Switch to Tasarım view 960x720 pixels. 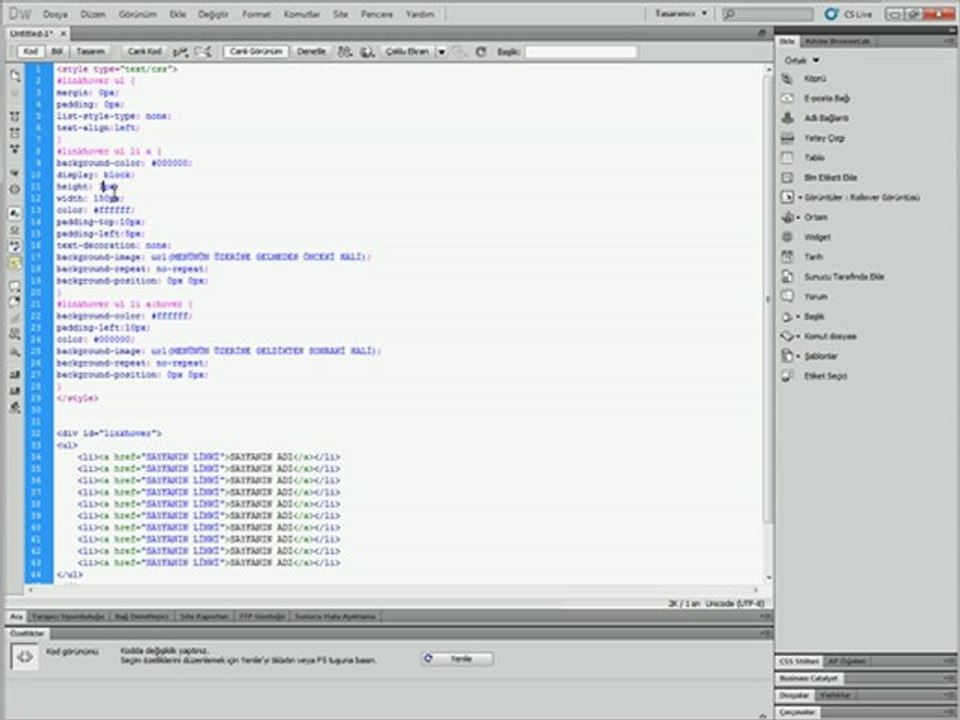point(91,51)
